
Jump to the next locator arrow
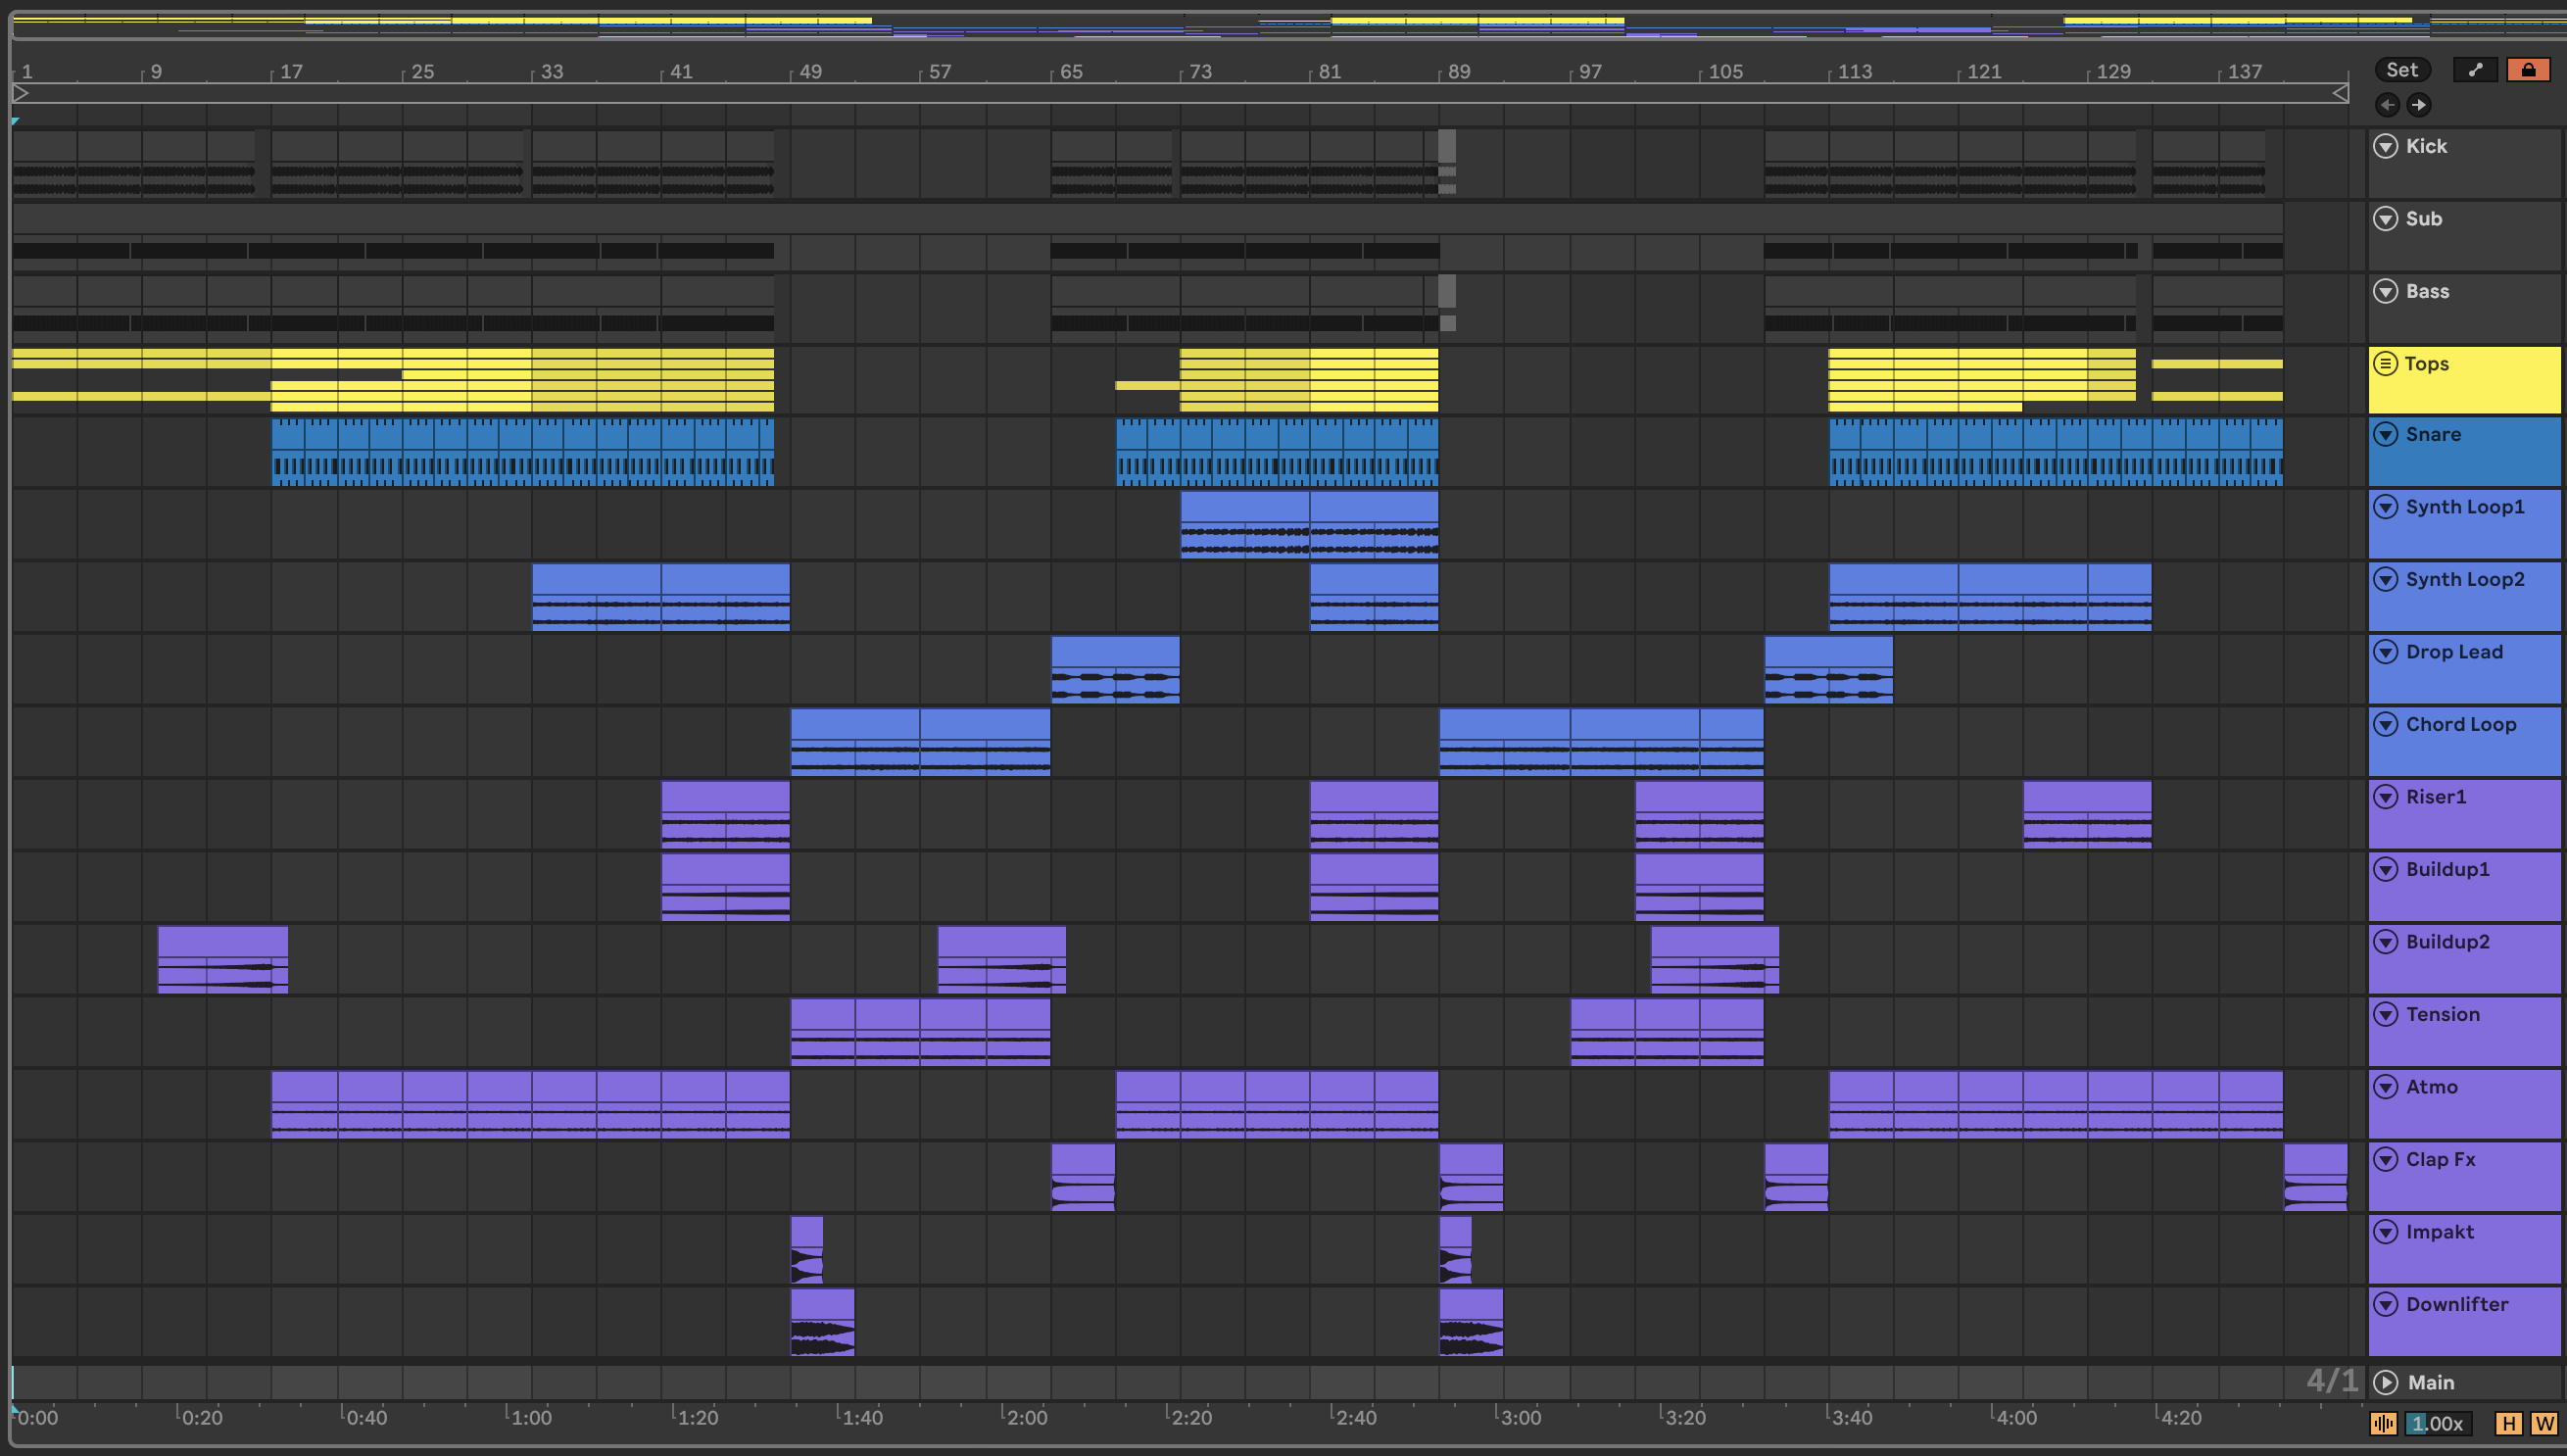pos(2418,105)
